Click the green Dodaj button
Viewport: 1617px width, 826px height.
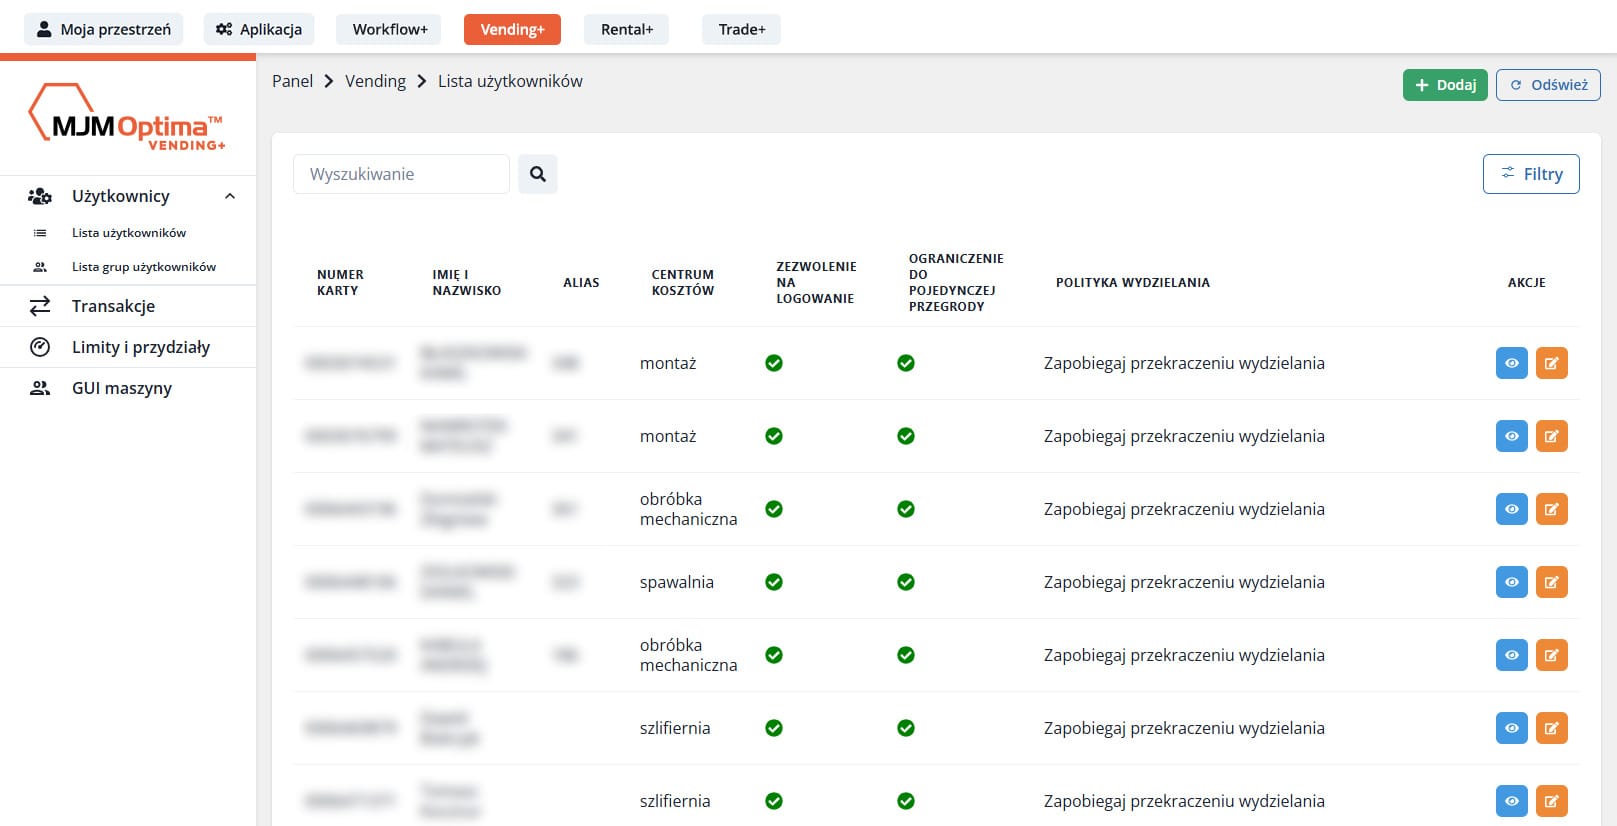pos(1444,85)
